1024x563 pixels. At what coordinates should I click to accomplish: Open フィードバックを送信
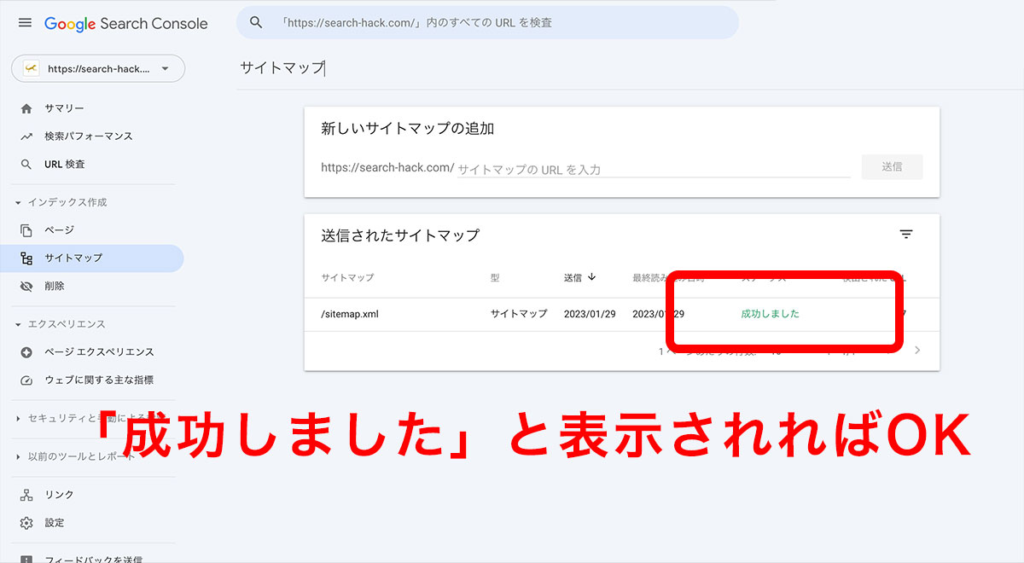pyautogui.click(x=93, y=559)
